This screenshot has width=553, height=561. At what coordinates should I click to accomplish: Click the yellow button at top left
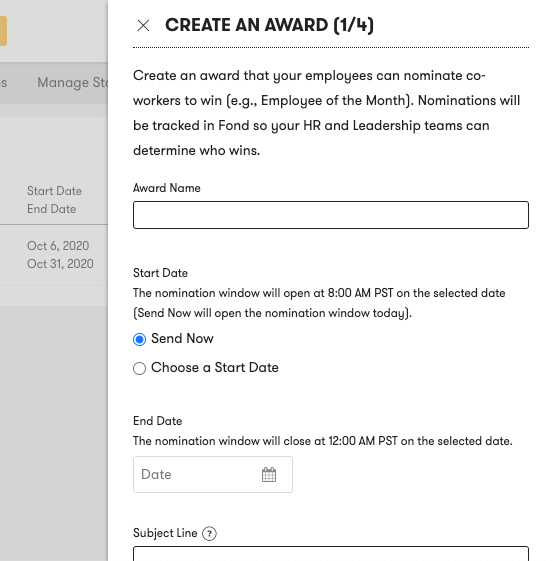(x=3, y=31)
